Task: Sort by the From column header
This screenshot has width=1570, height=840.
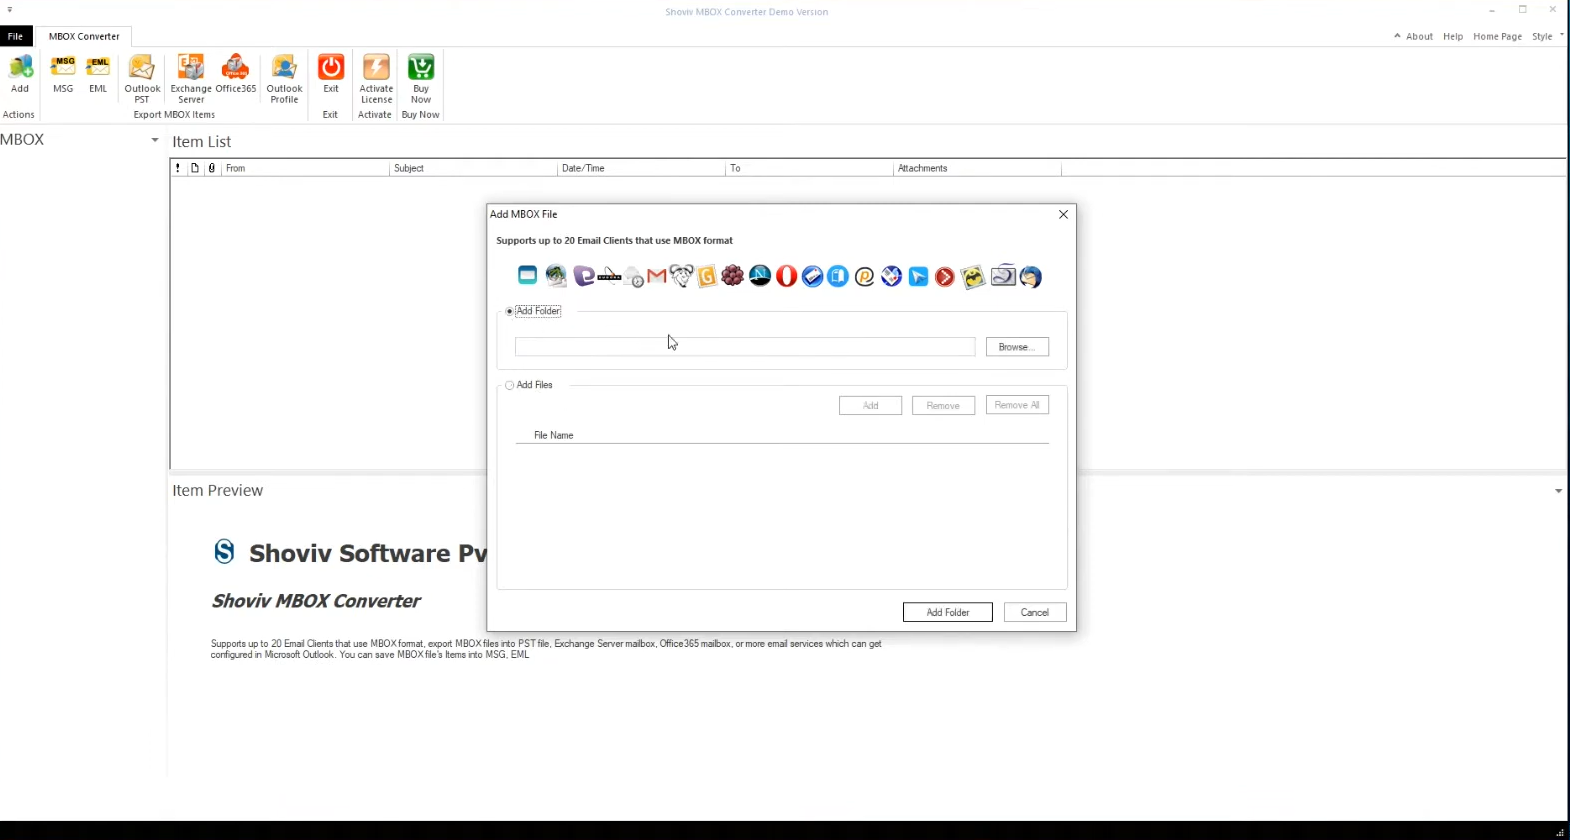Action: 305,168
